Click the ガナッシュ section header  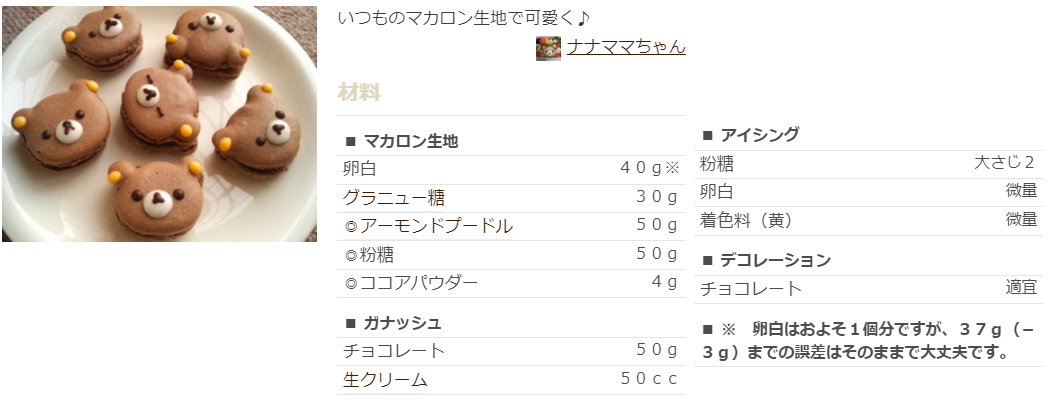(x=393, y=323)
